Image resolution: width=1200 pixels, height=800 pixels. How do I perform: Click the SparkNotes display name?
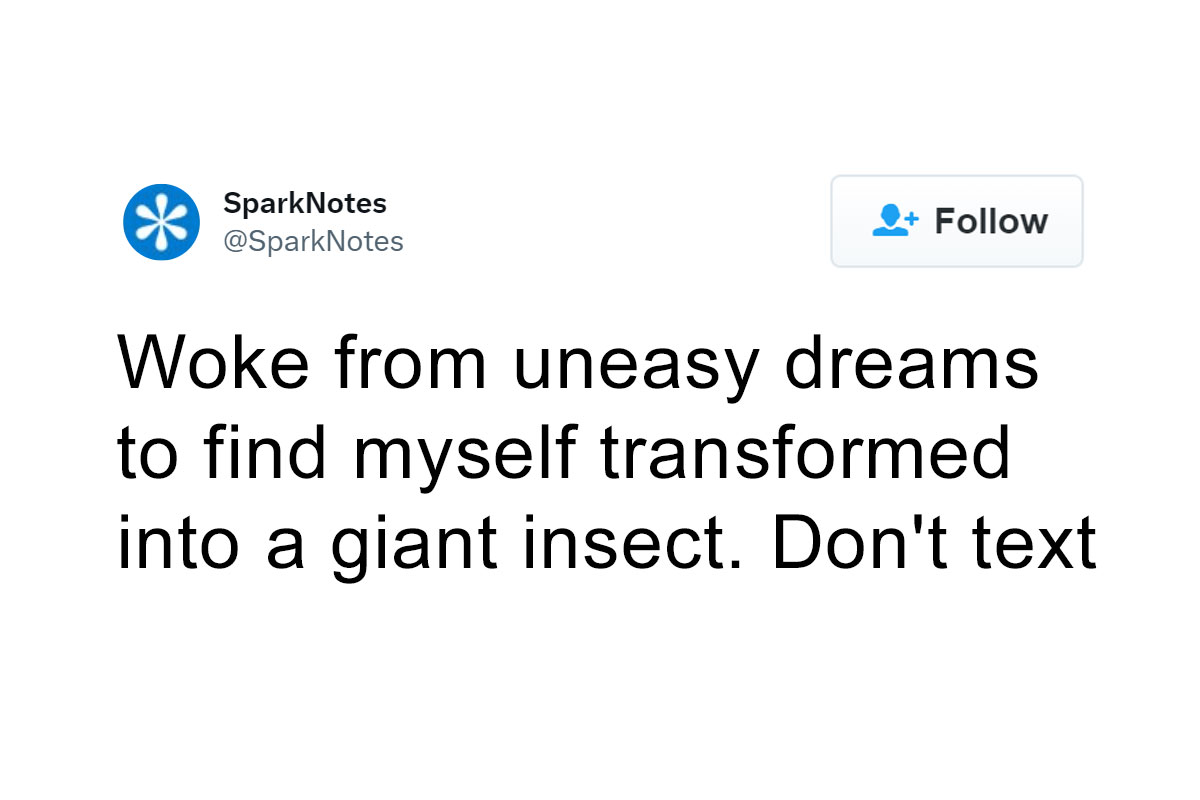click(x=304, y=203)
